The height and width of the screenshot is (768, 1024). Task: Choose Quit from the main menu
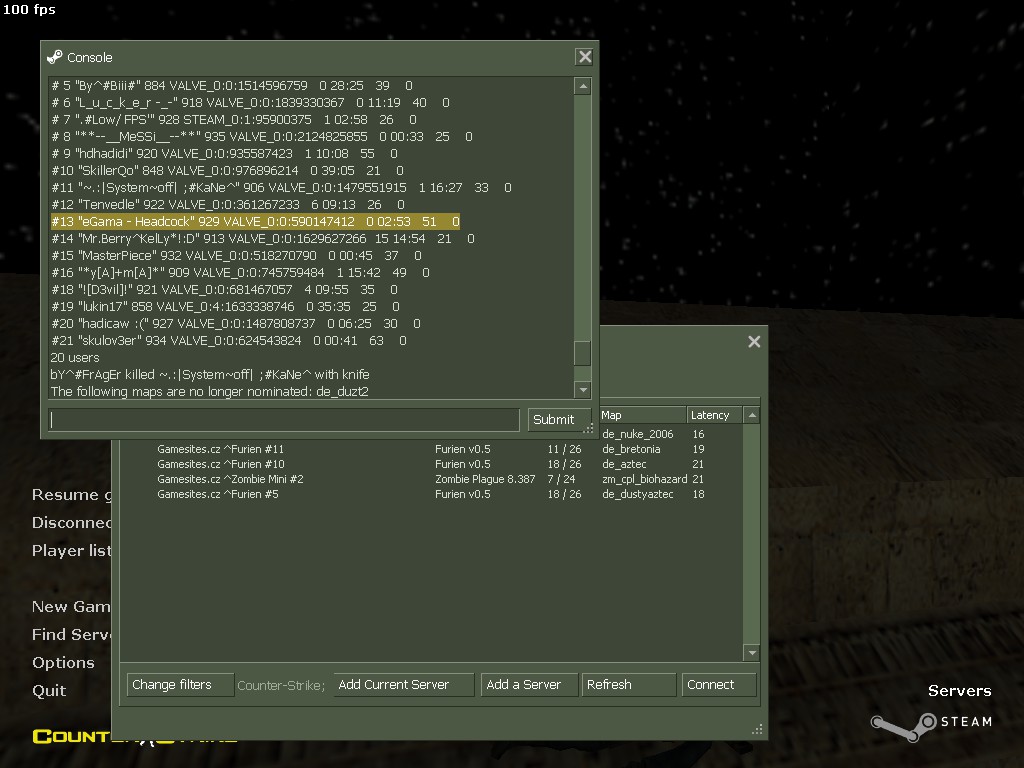coord(49,691)
